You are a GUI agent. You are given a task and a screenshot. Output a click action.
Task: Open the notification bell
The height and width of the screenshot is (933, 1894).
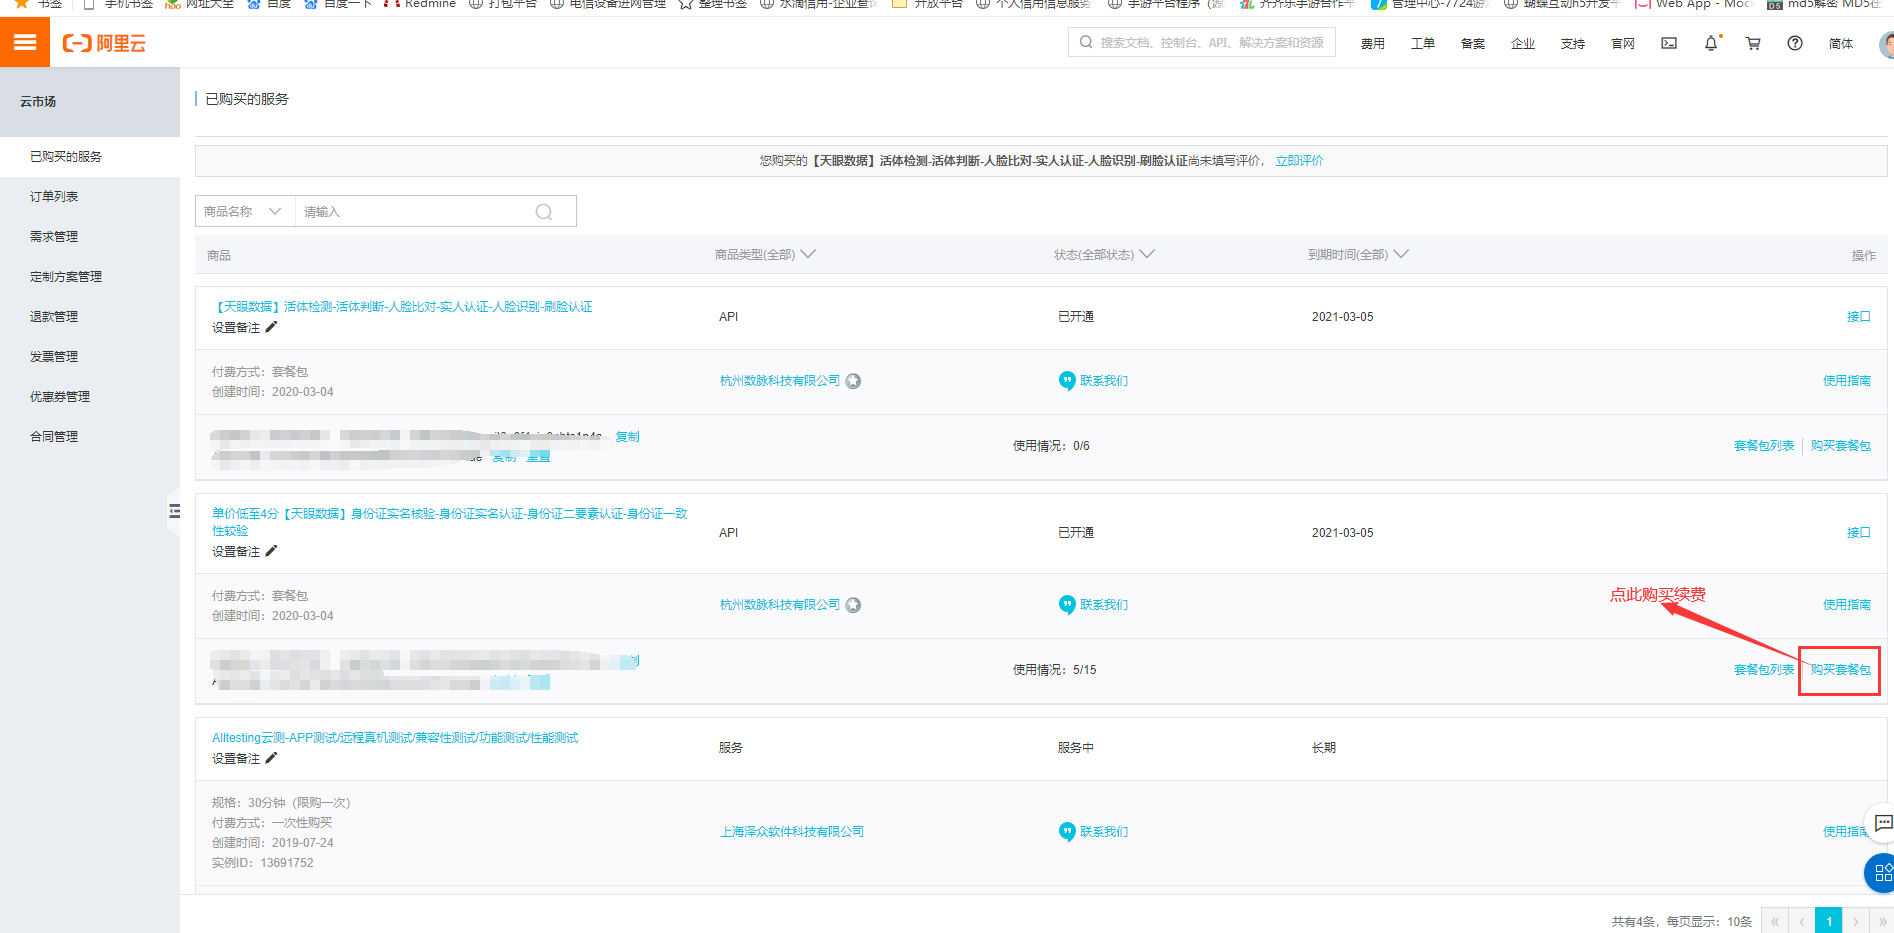tap(1711, 43)
